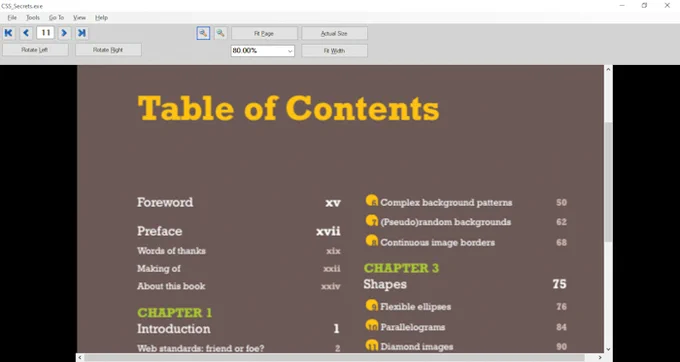
Task: Jump to the last page
Action: pos(82,33)
